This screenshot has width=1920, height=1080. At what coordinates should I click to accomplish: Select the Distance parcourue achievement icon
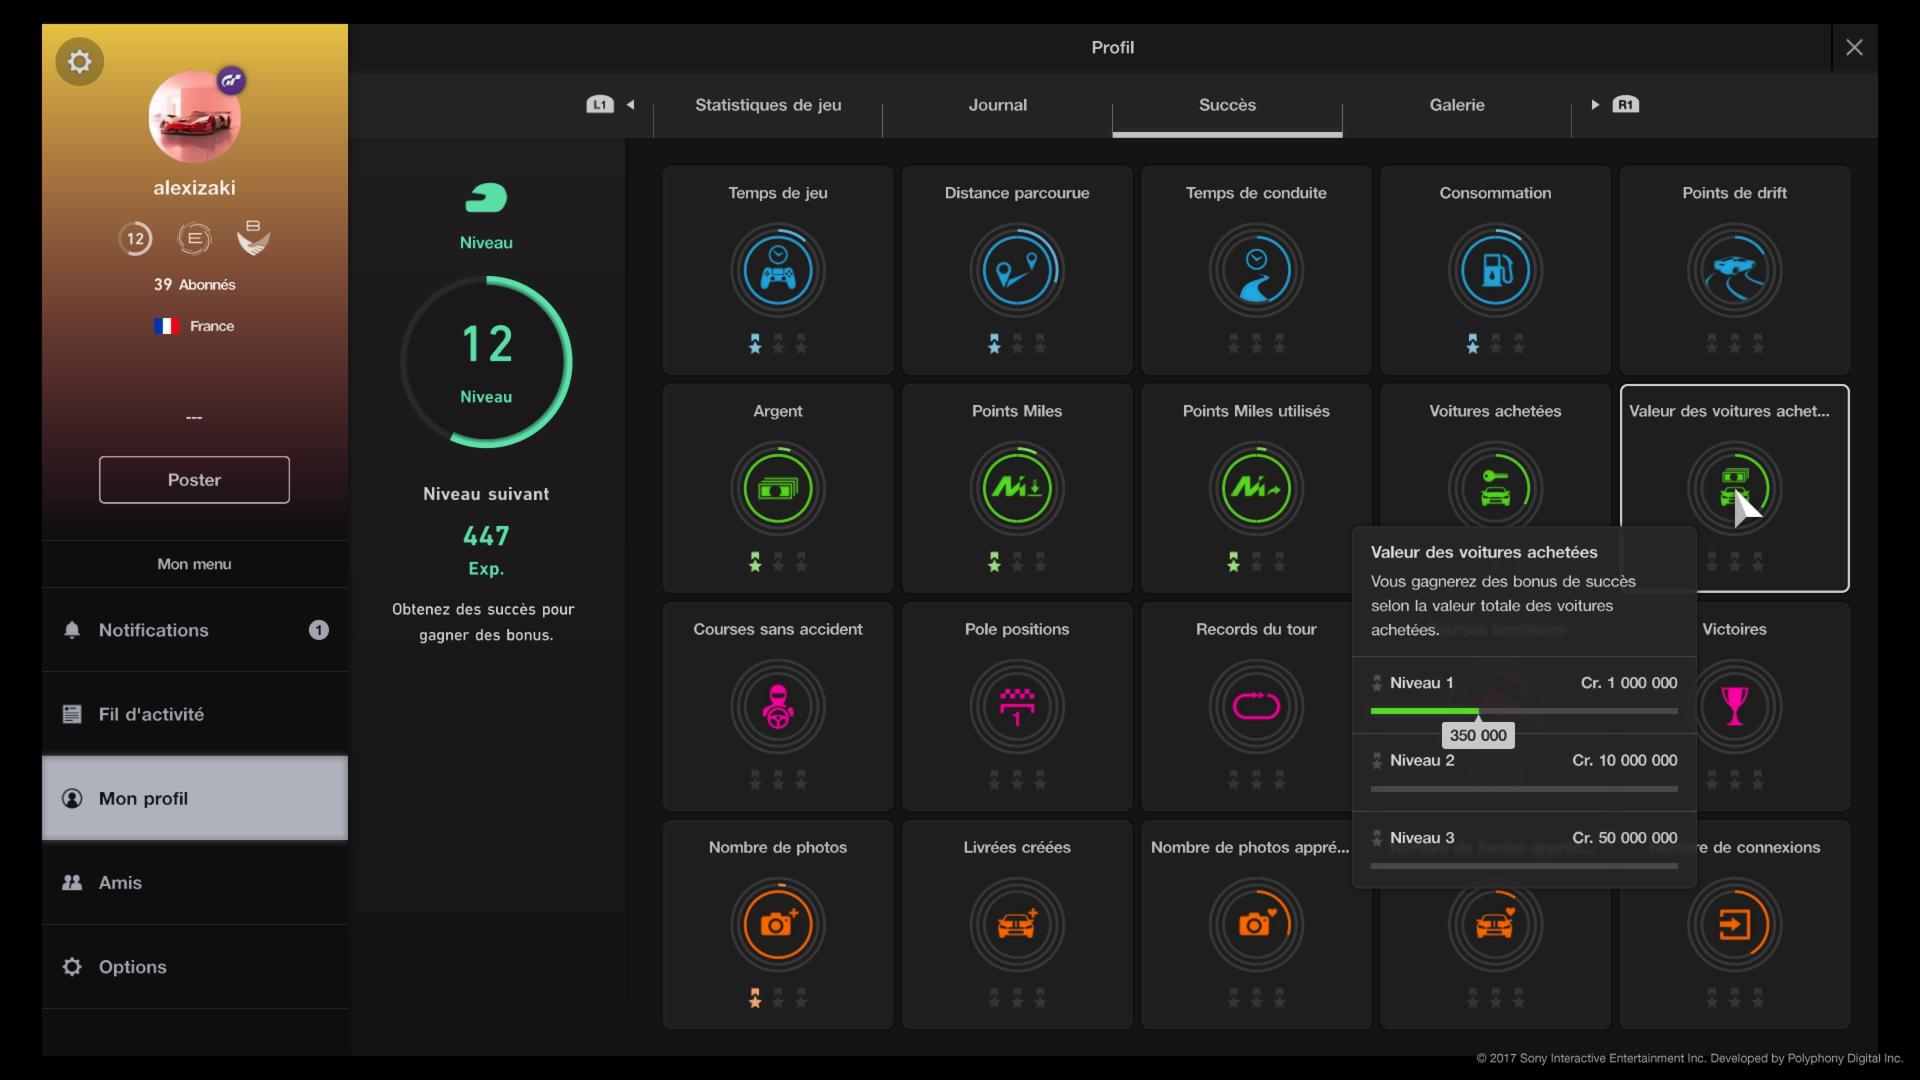click(x=1017, y=270)
